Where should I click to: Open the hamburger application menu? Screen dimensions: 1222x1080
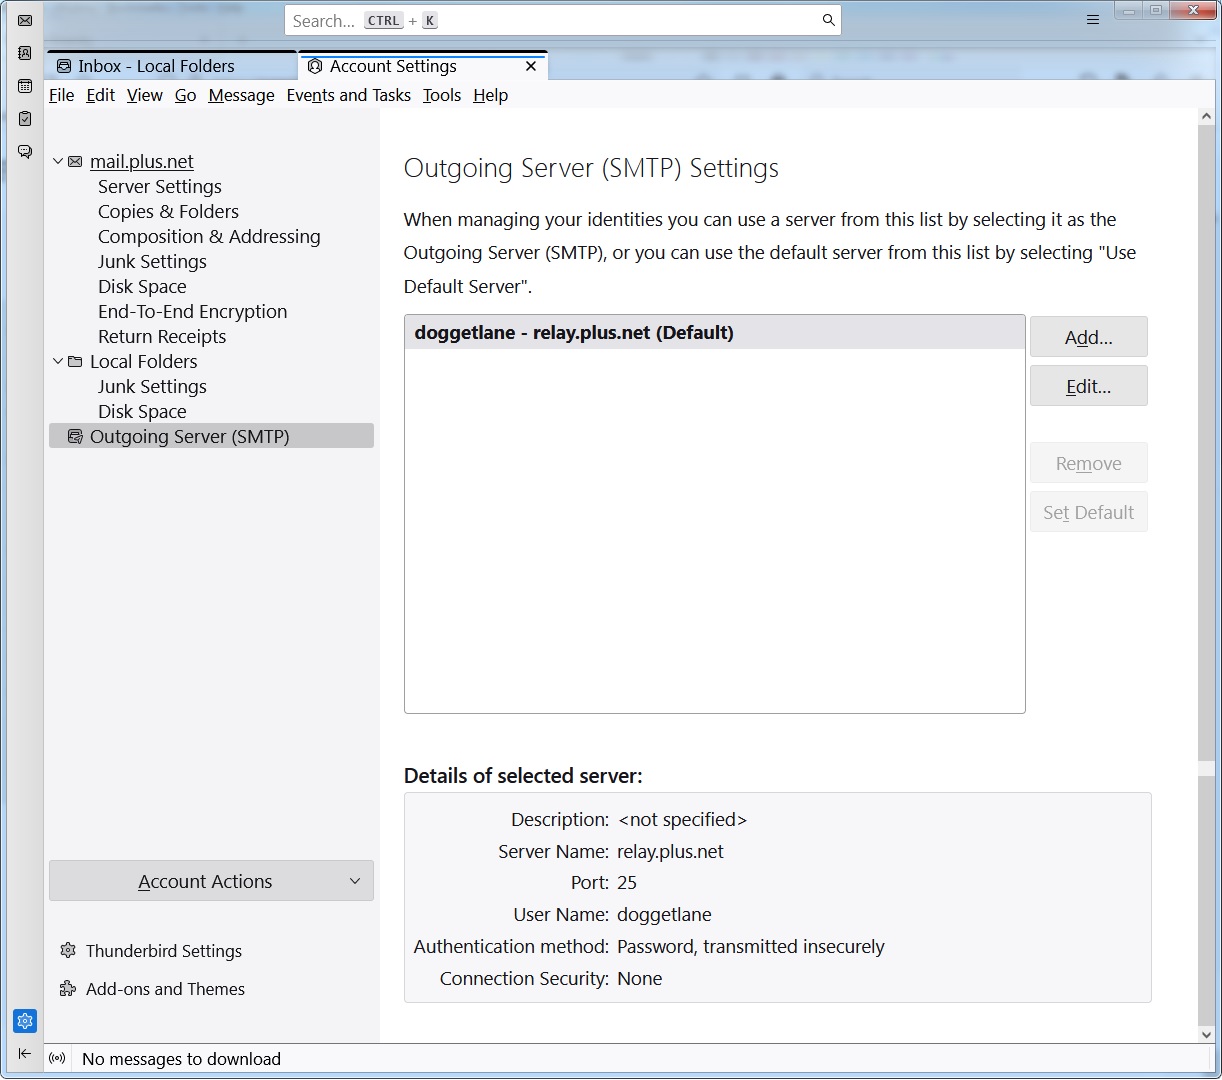1093,20
